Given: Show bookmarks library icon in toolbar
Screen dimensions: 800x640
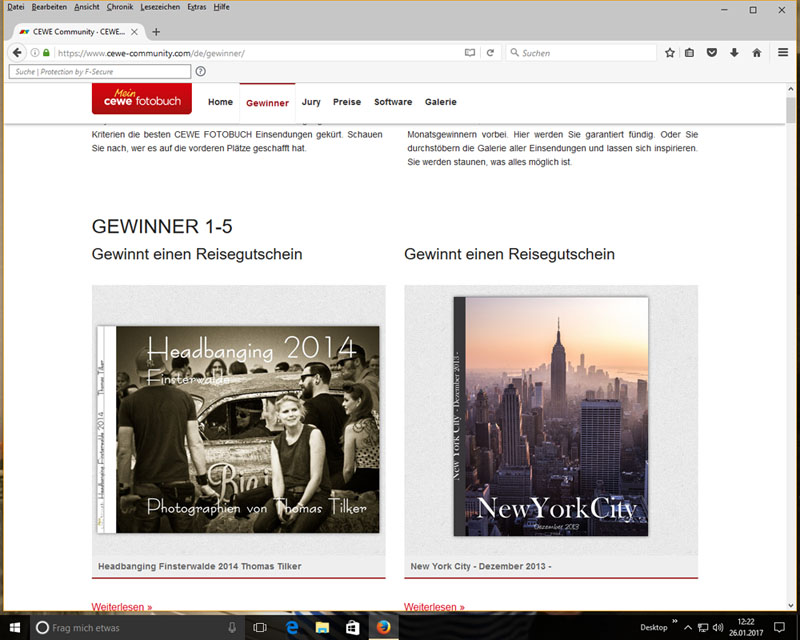Looking at the screenshot, I should 690,52.
